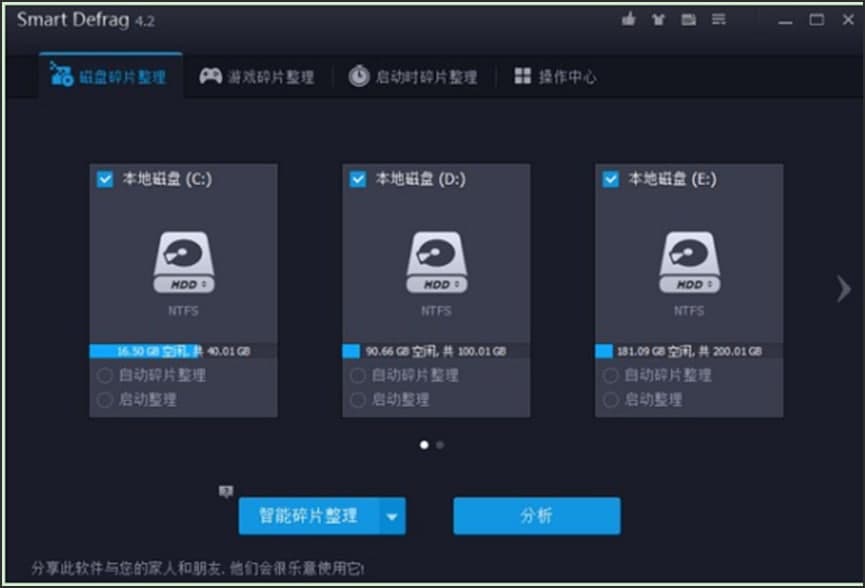The width and height of the screenshot is (865, 588).
Task: Uncheck the 本地磁盘 (D:) checkbox
Action: point(357,179)
